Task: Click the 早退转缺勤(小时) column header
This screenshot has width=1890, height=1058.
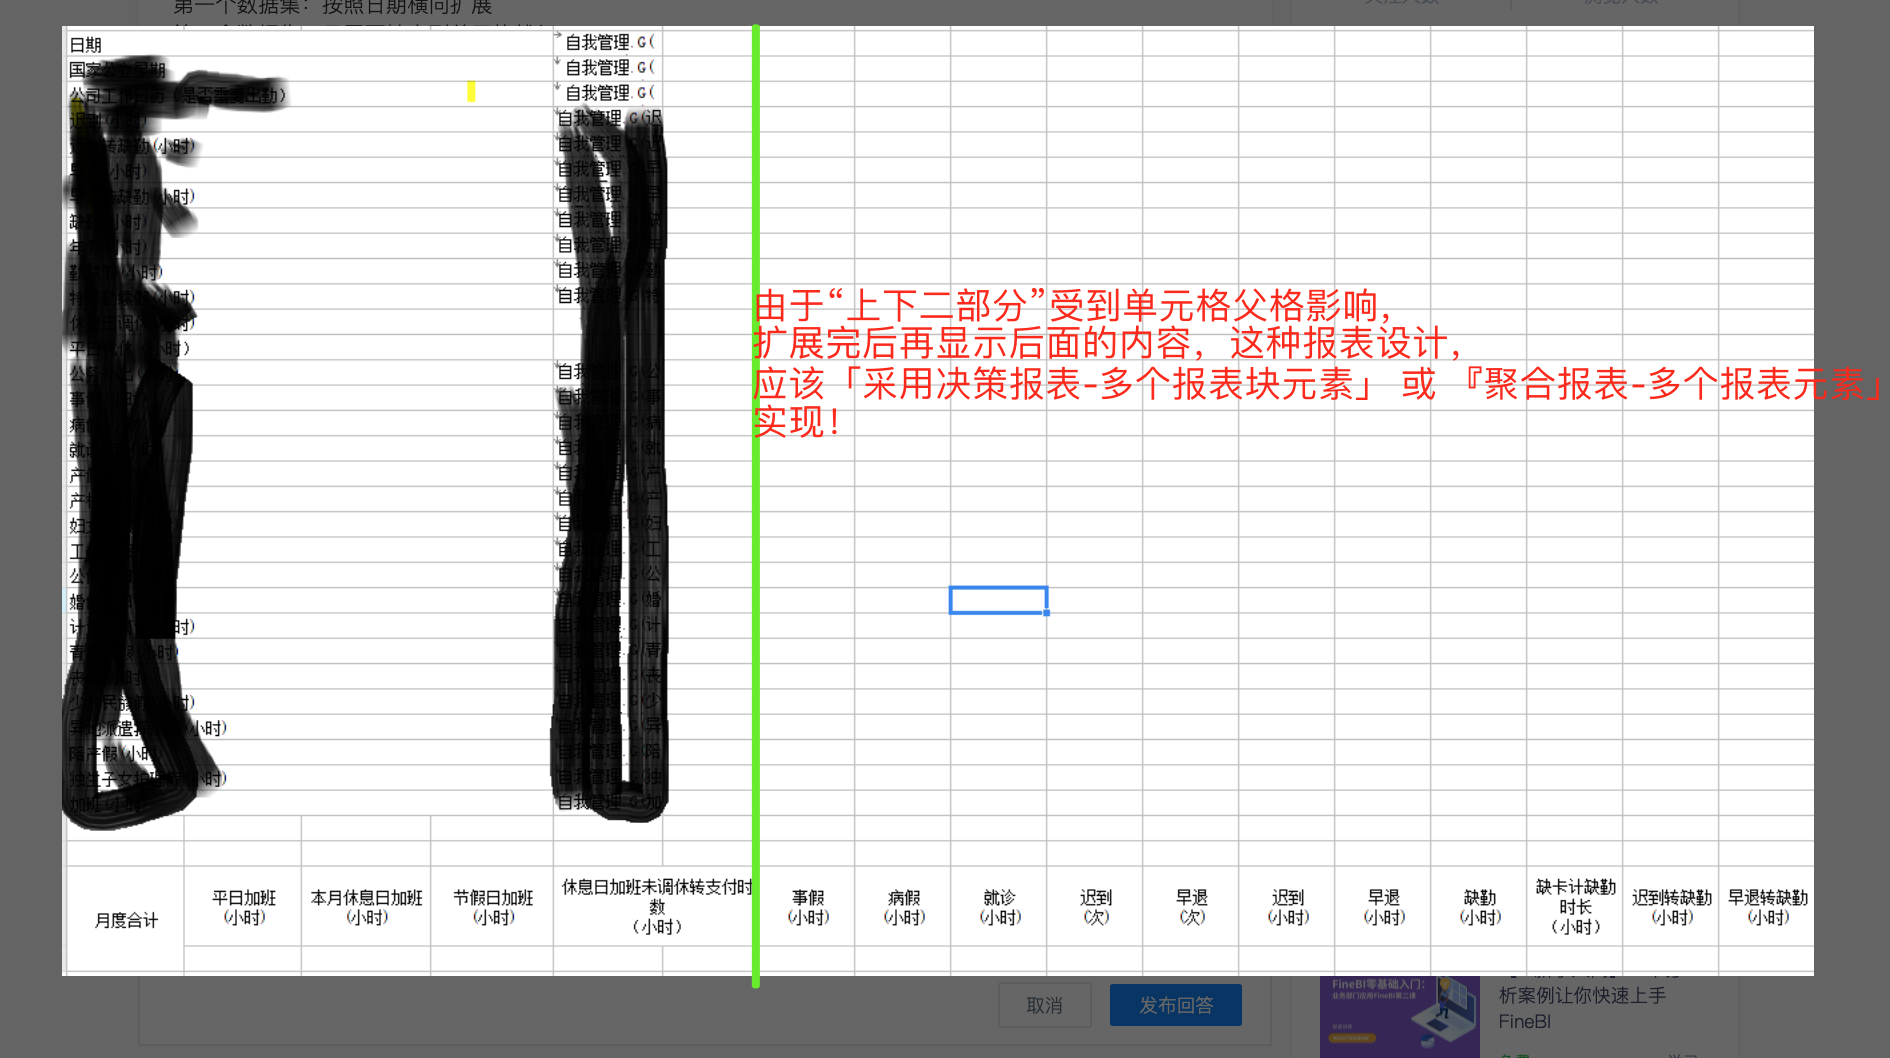Action: (1767, 907)
